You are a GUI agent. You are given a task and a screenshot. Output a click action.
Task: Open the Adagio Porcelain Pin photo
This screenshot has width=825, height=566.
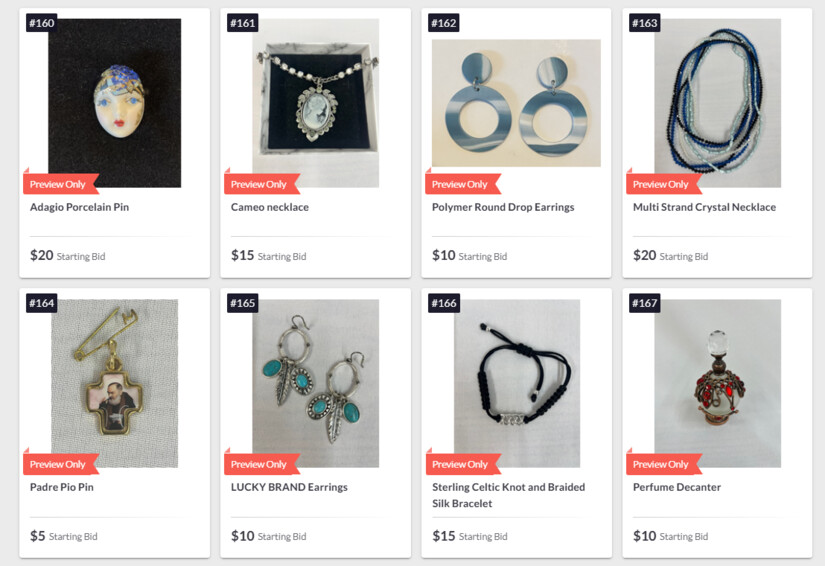coord(115,103)
